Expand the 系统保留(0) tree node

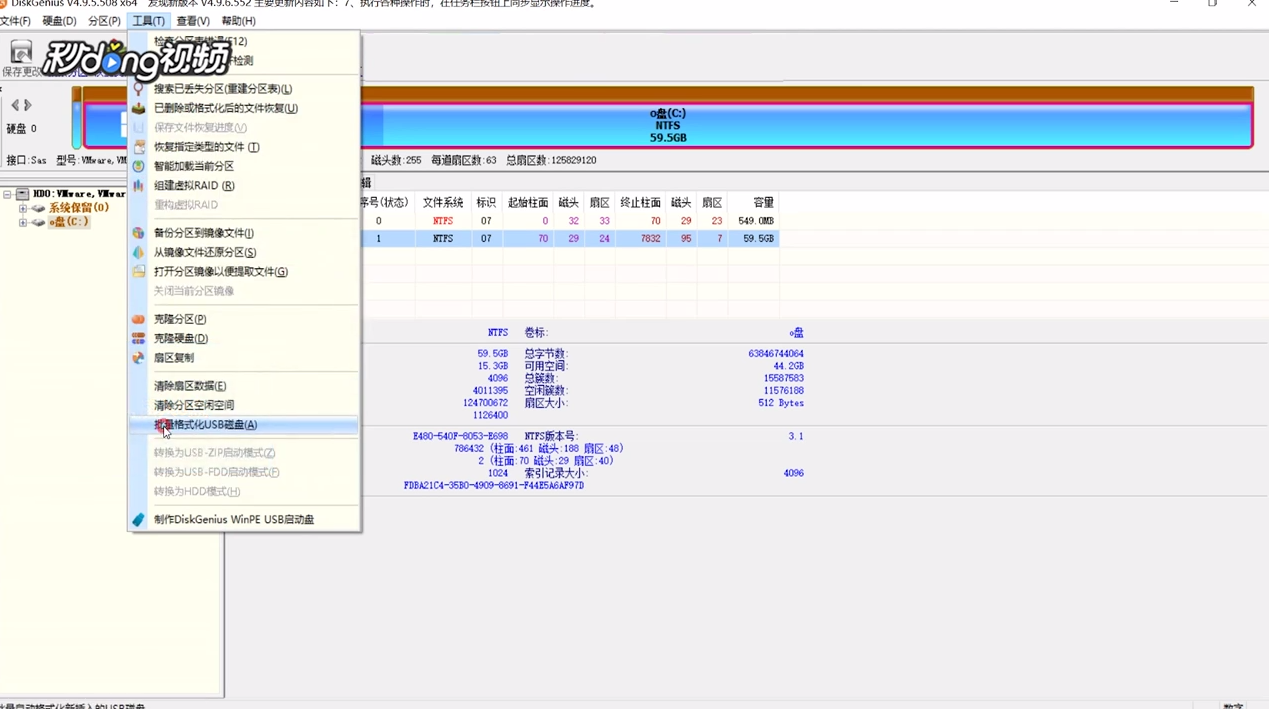point(22,208)
